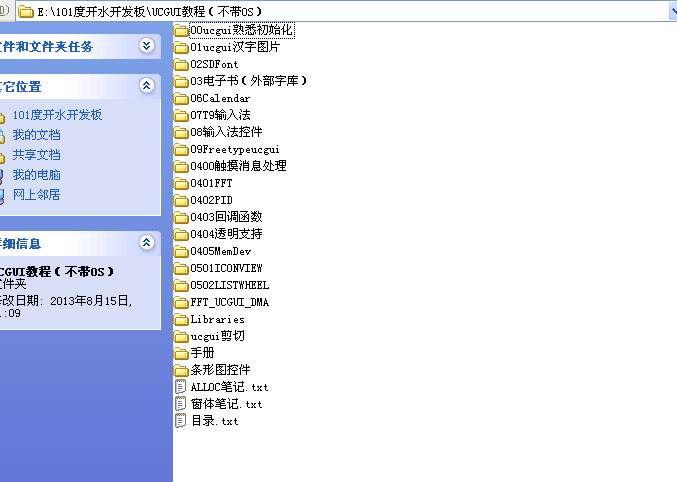Open 我的电脑 link in sidebar
The width and height of the screenshot is (677, 482).
click(x=36, y=174)
